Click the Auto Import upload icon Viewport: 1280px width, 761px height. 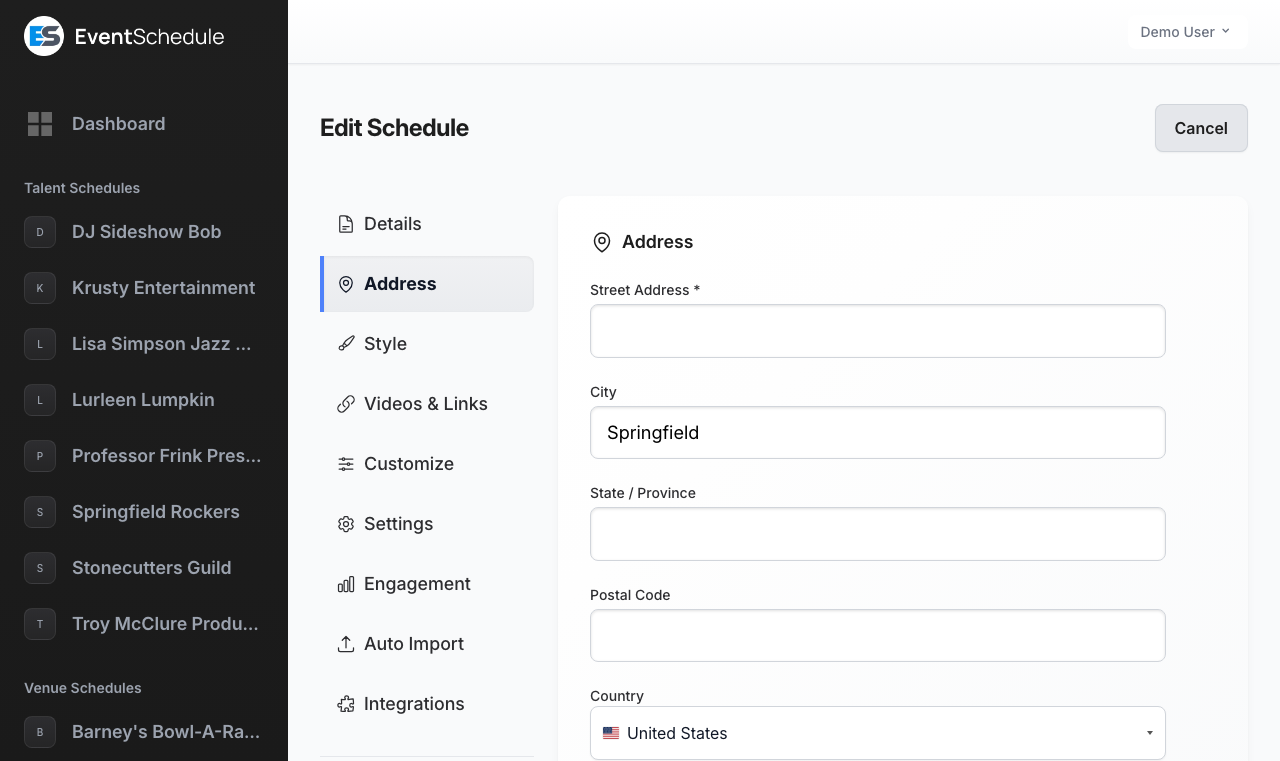click(346, 644)
